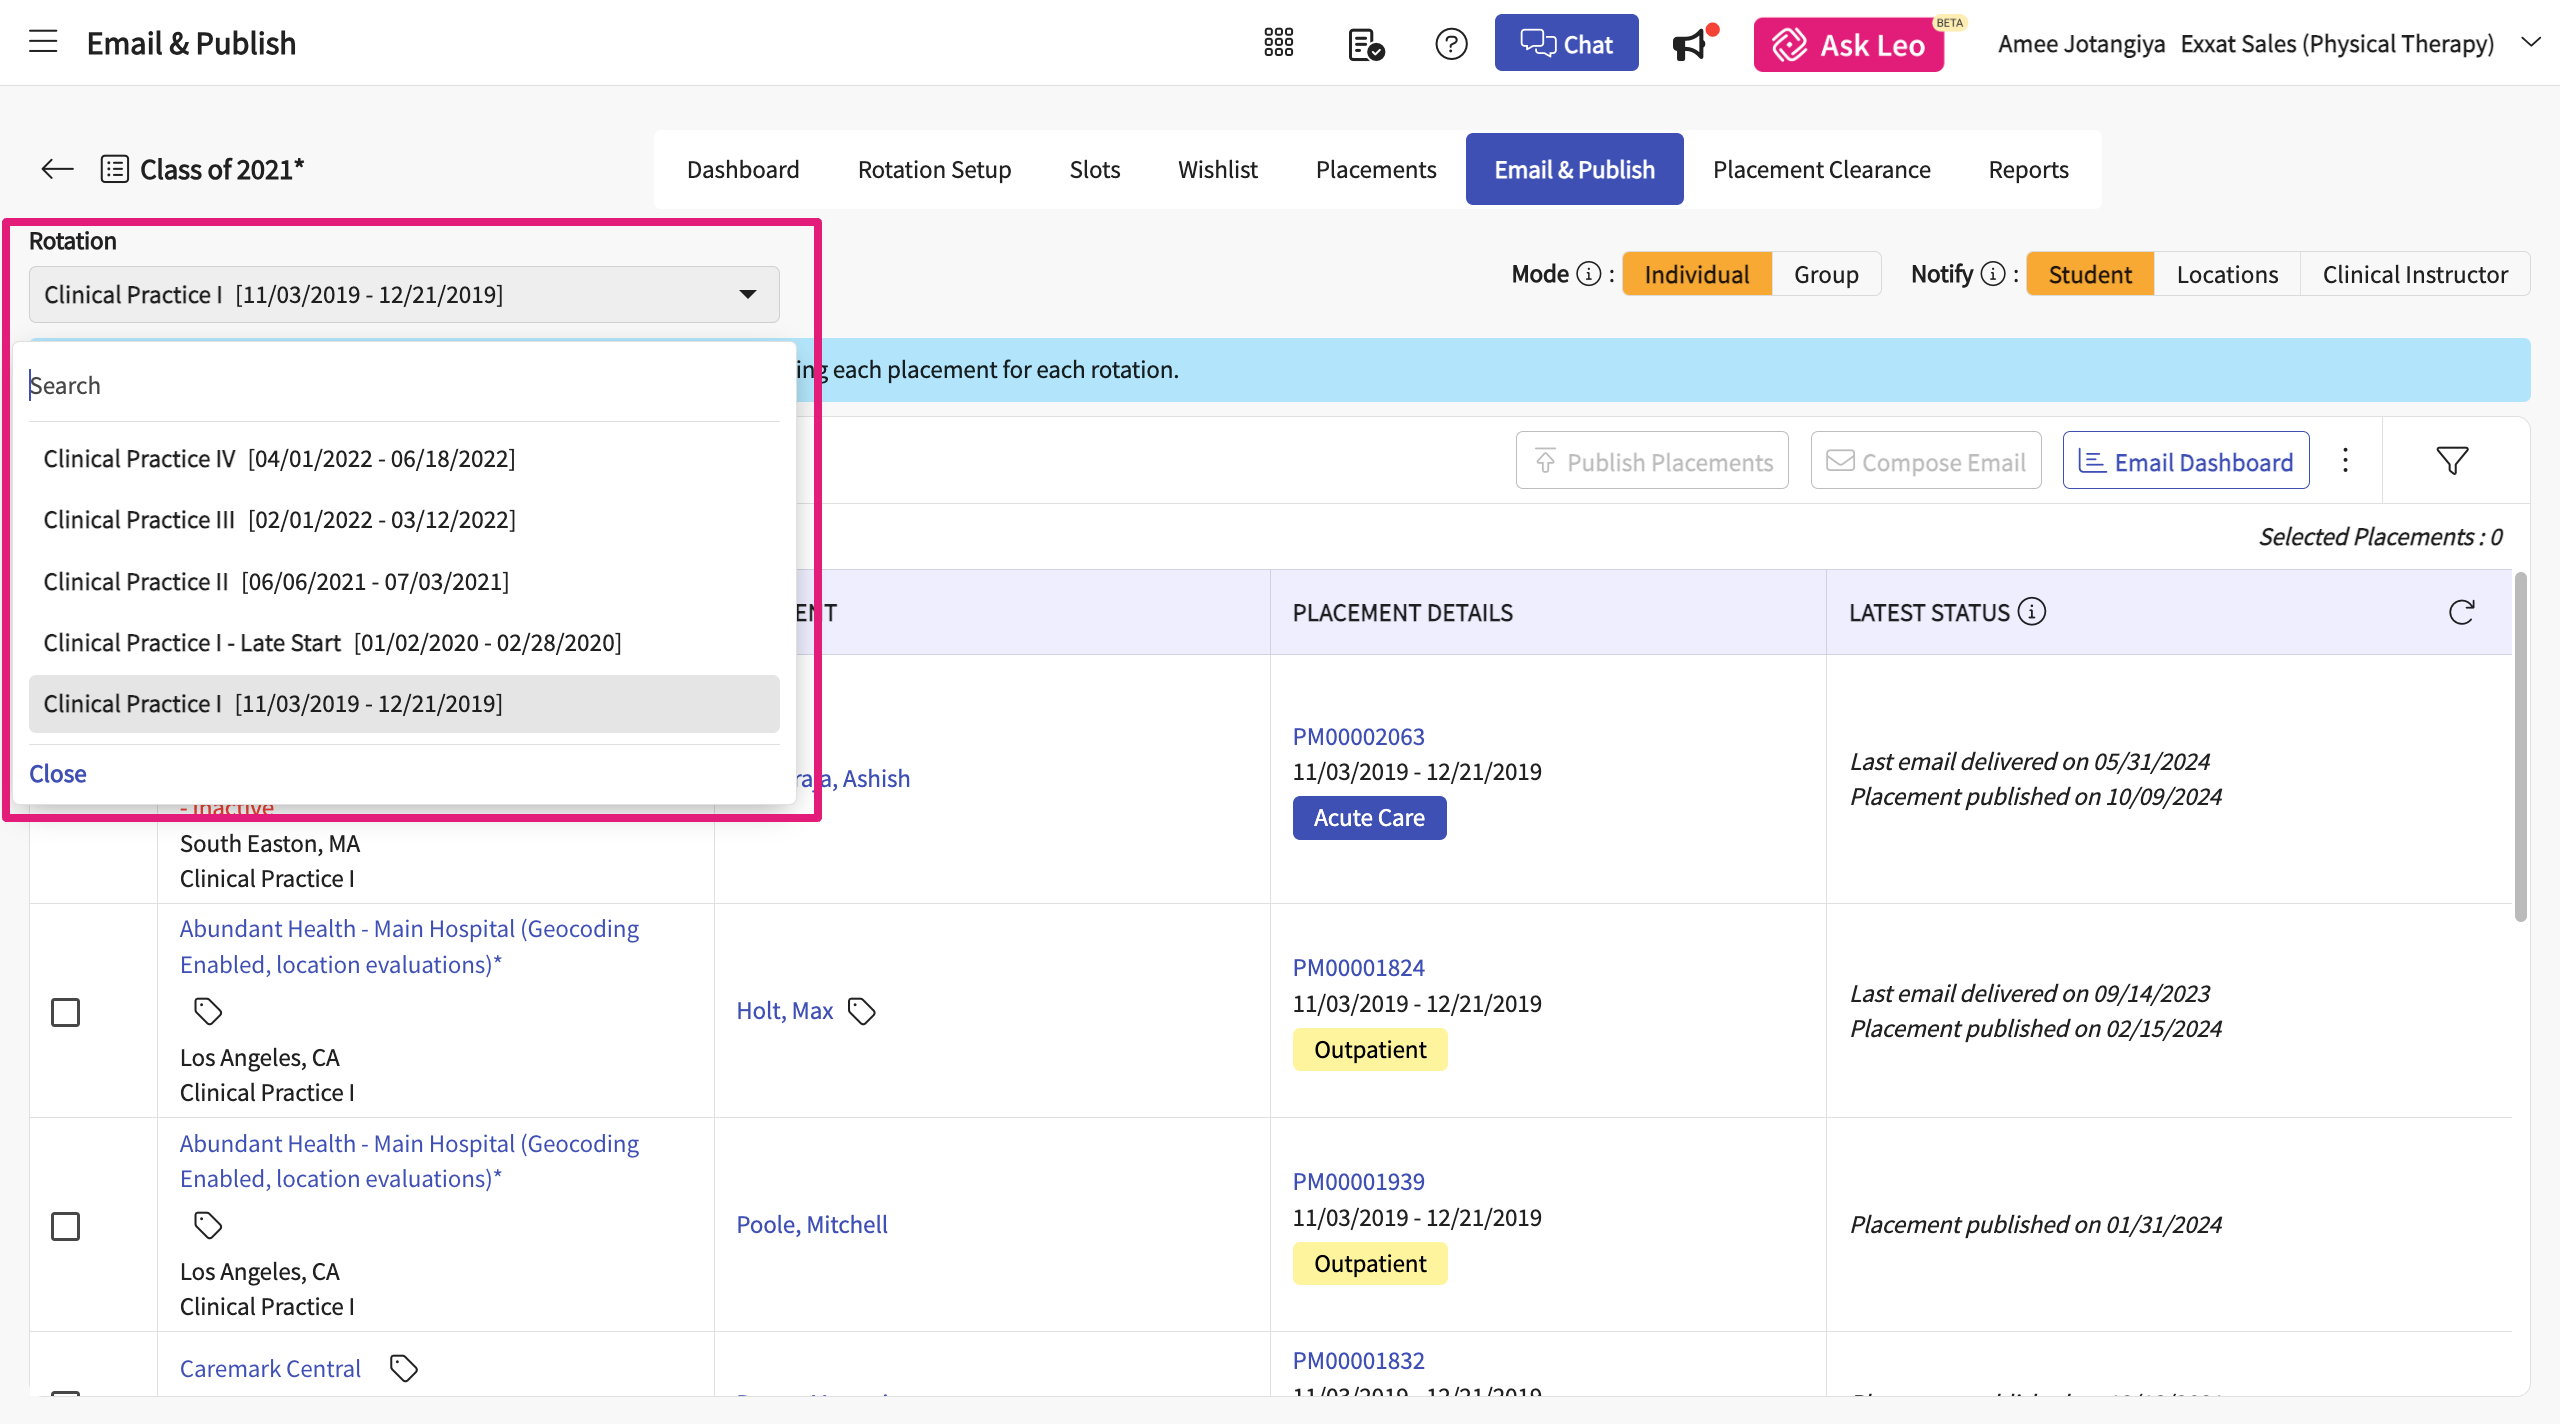Open the Rotation Setup tab
The width and height of the screenshot is (2560, 1424).
(934, 169)
